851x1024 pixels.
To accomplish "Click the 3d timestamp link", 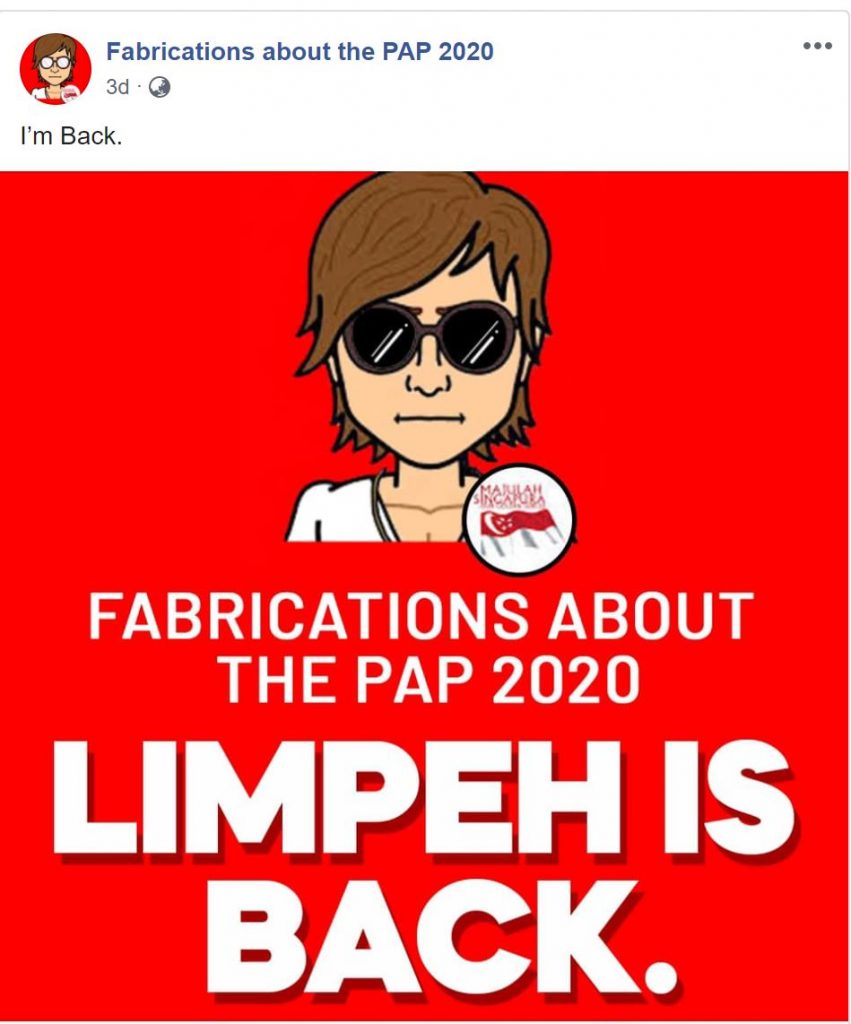I will [118, 87].
